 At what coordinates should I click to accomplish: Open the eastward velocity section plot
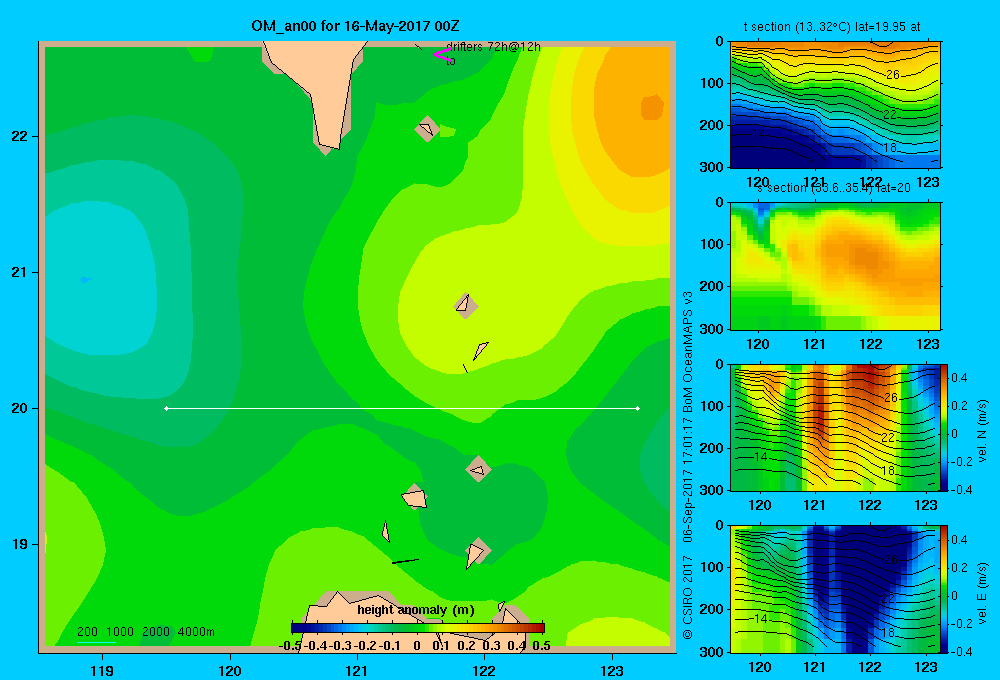tap(835, 589)
